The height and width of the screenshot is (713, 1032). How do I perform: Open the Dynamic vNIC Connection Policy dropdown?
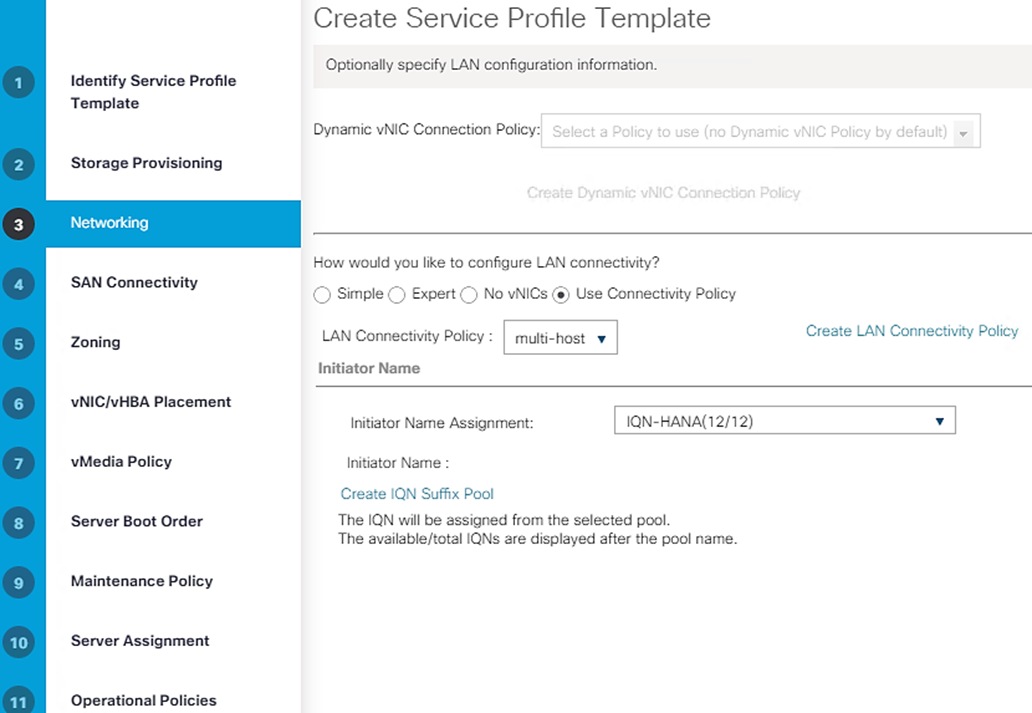pos(760,132)
